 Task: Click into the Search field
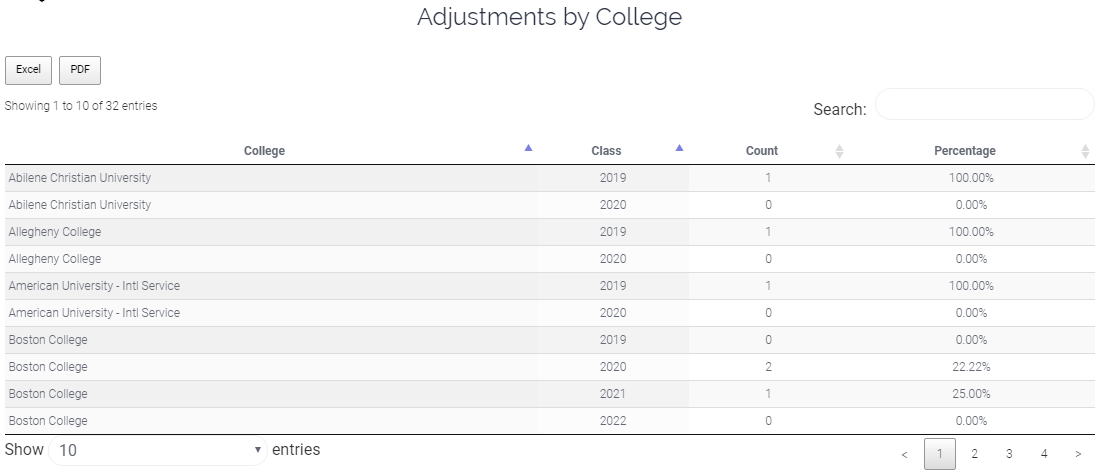pos(984,104)
